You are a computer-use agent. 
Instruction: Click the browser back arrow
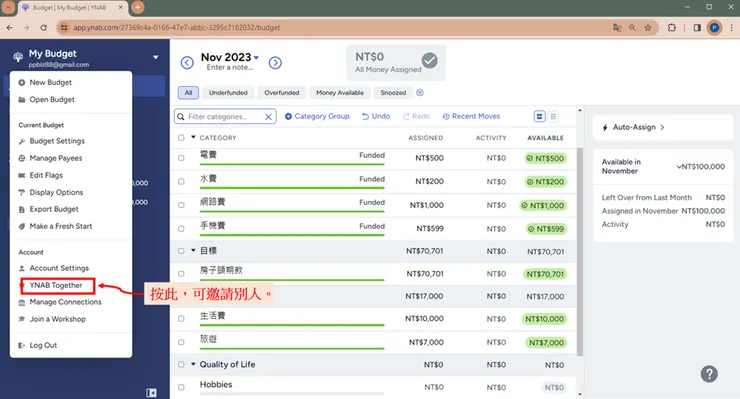(x=9, y=27)
